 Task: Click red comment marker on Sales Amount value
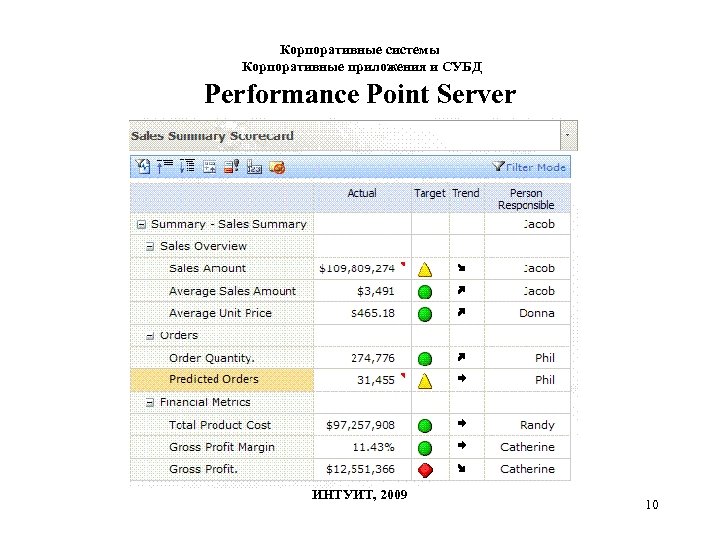[x=403, y=264]
